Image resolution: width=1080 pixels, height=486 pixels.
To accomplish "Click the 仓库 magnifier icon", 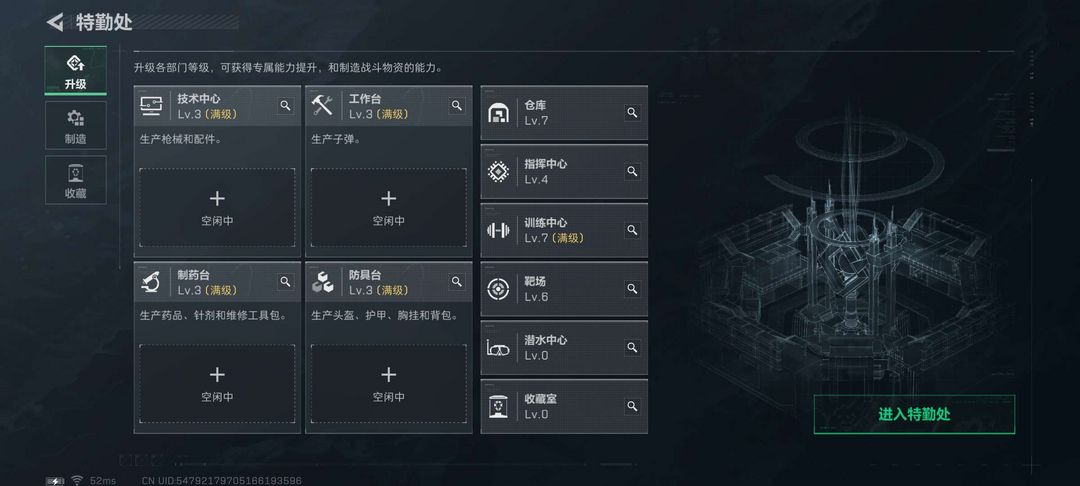I will 632,113.
